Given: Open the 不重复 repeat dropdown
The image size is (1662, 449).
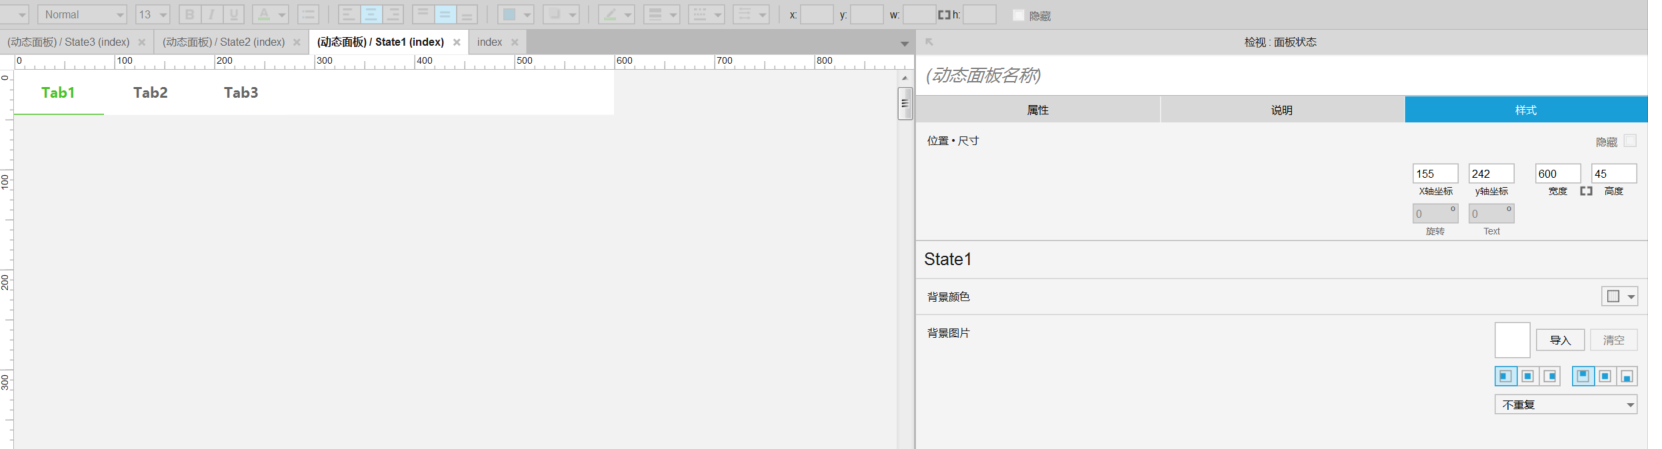Looking at the screenshot, I should click(x=1566, y=405).
